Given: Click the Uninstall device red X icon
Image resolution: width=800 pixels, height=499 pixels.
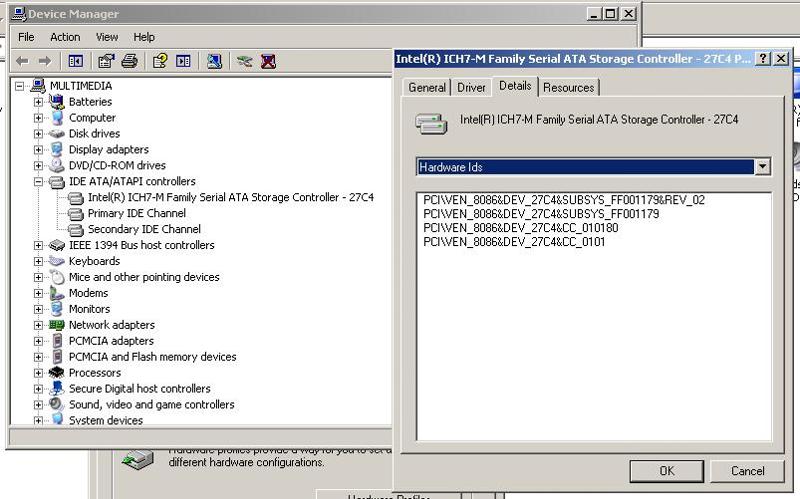Looking at the screenshot, I should click(268, 61).
